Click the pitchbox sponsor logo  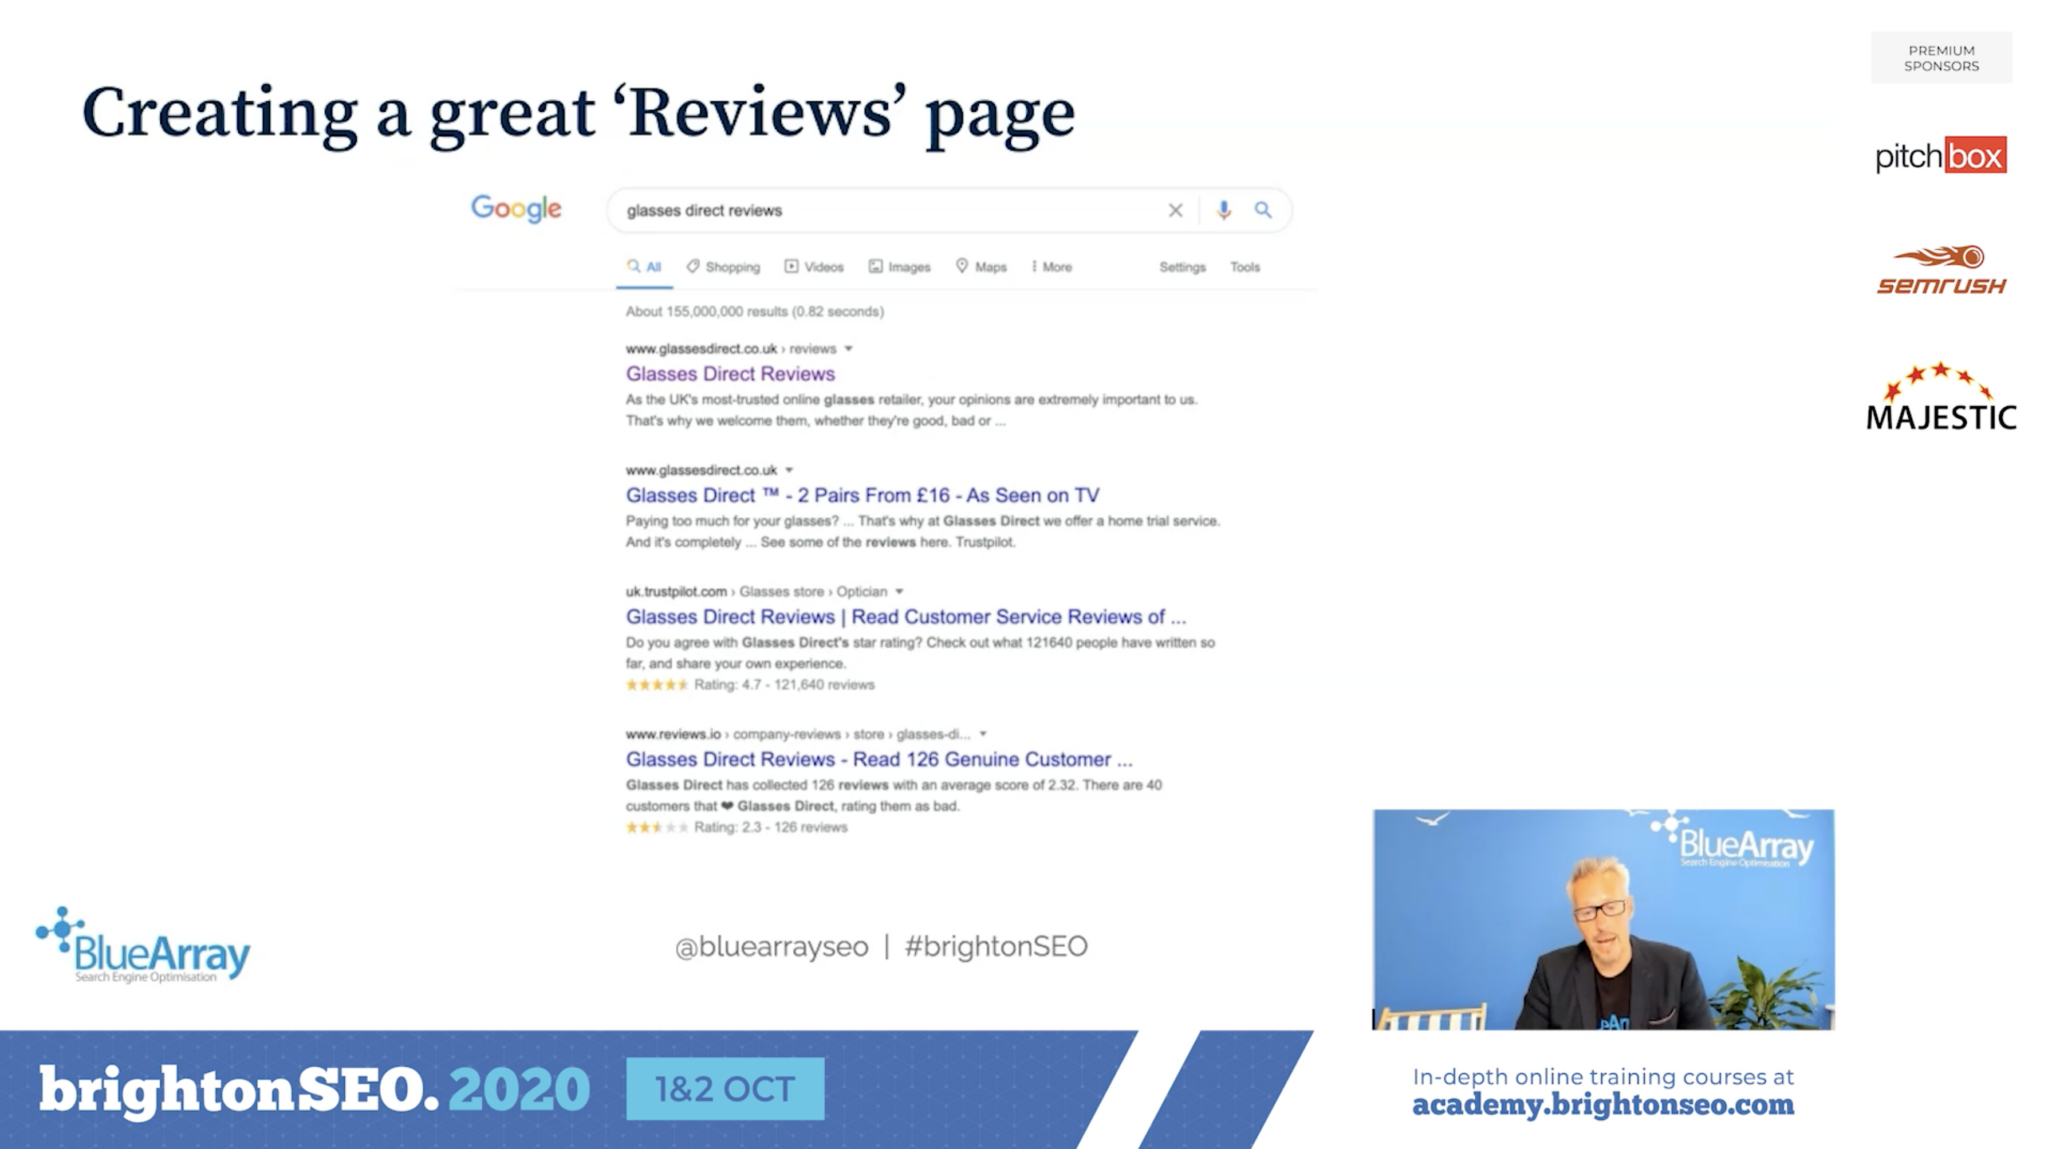(1941, 156)
